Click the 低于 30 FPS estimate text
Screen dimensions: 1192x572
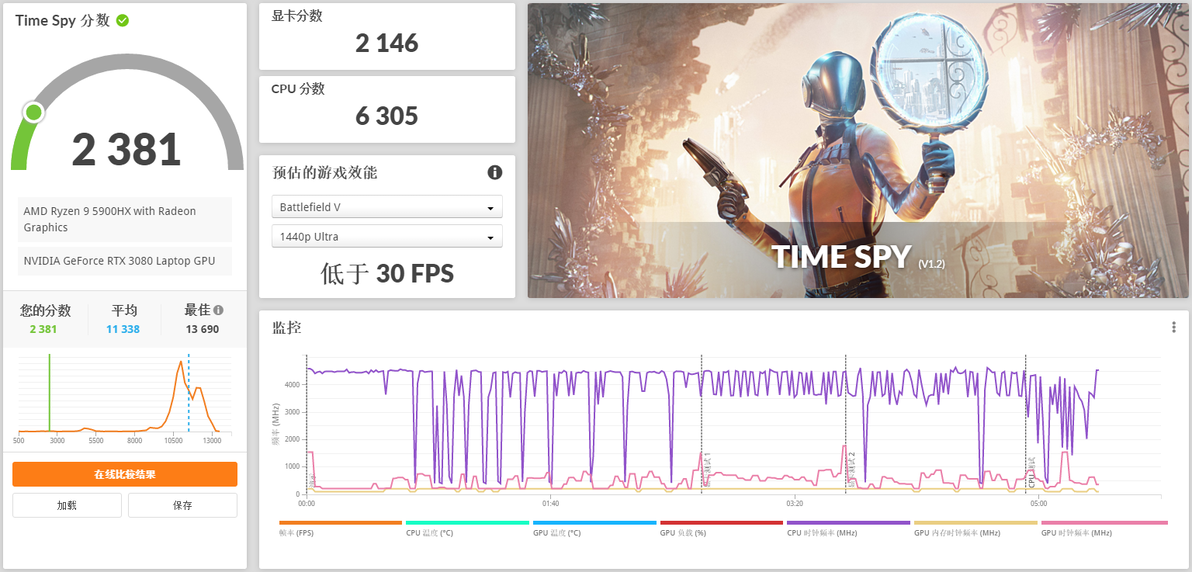[387, 273]
